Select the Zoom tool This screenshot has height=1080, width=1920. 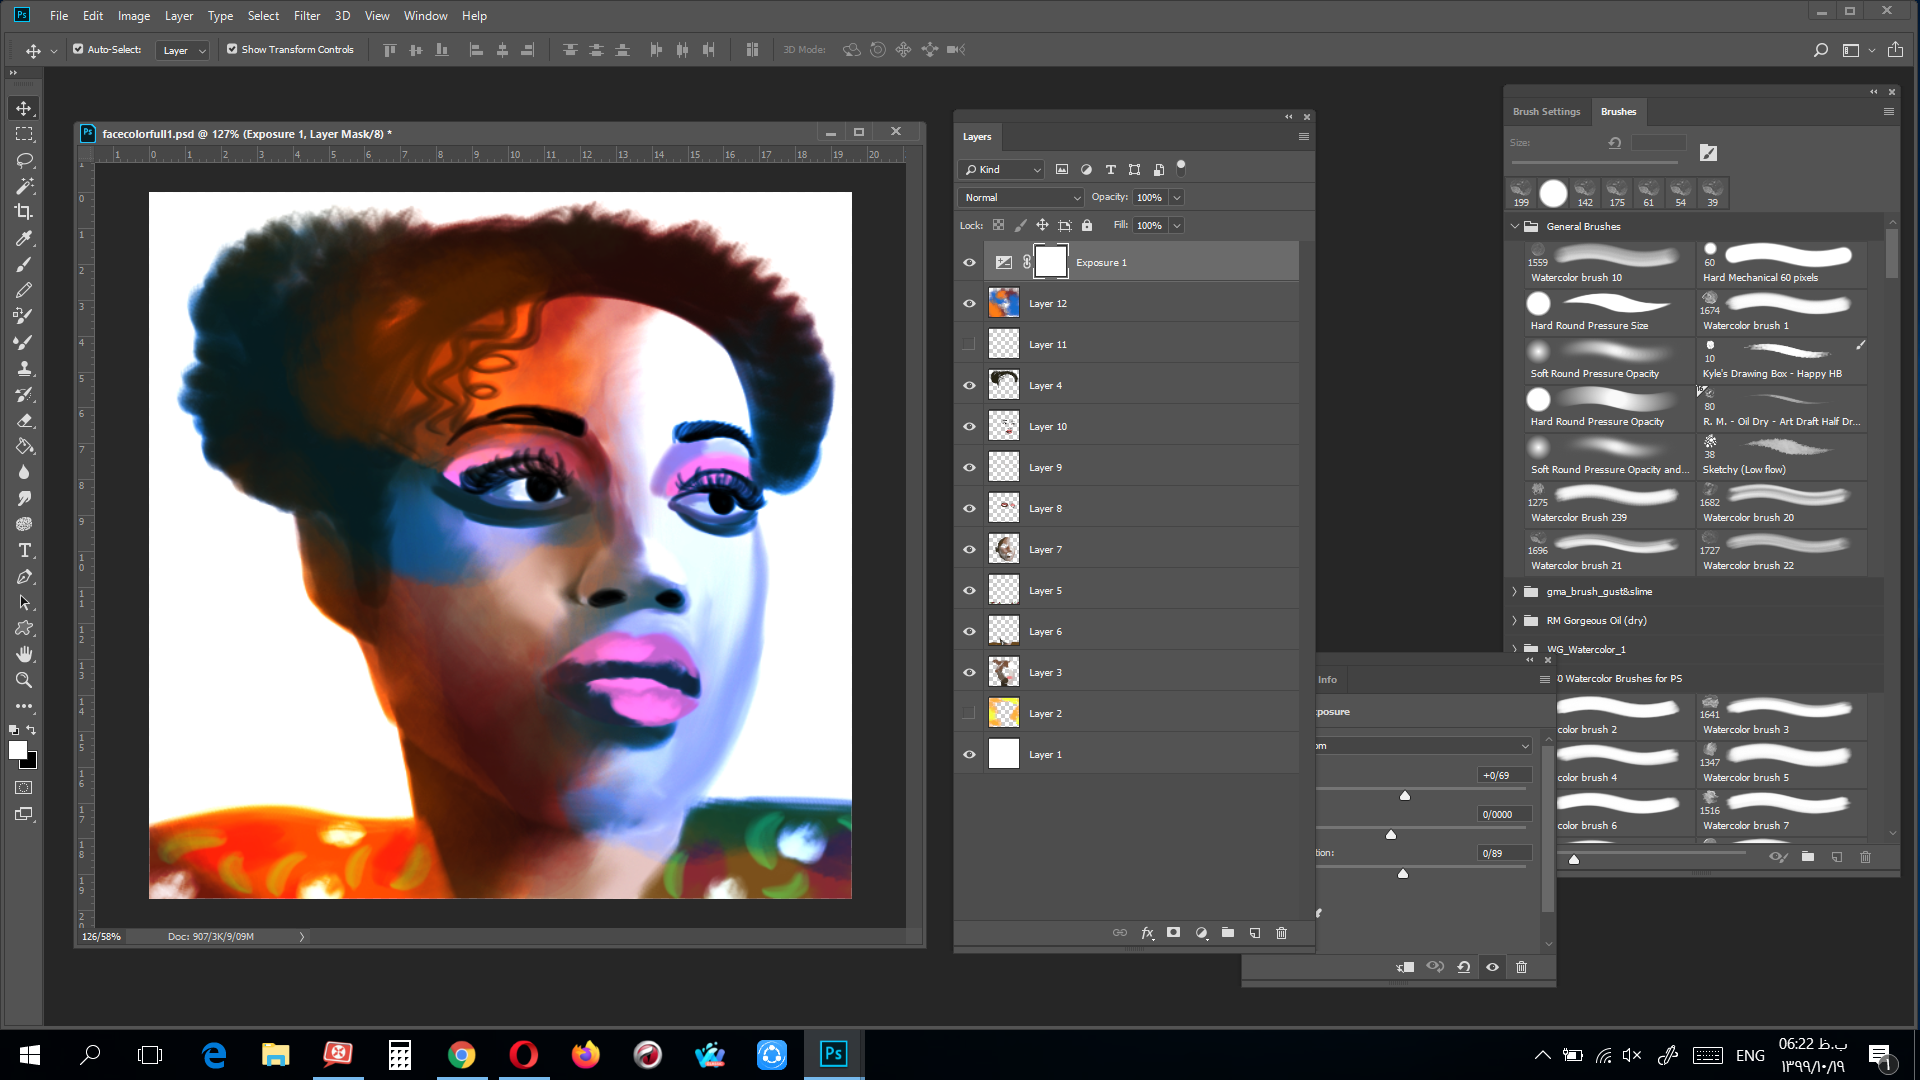(24, 680)
